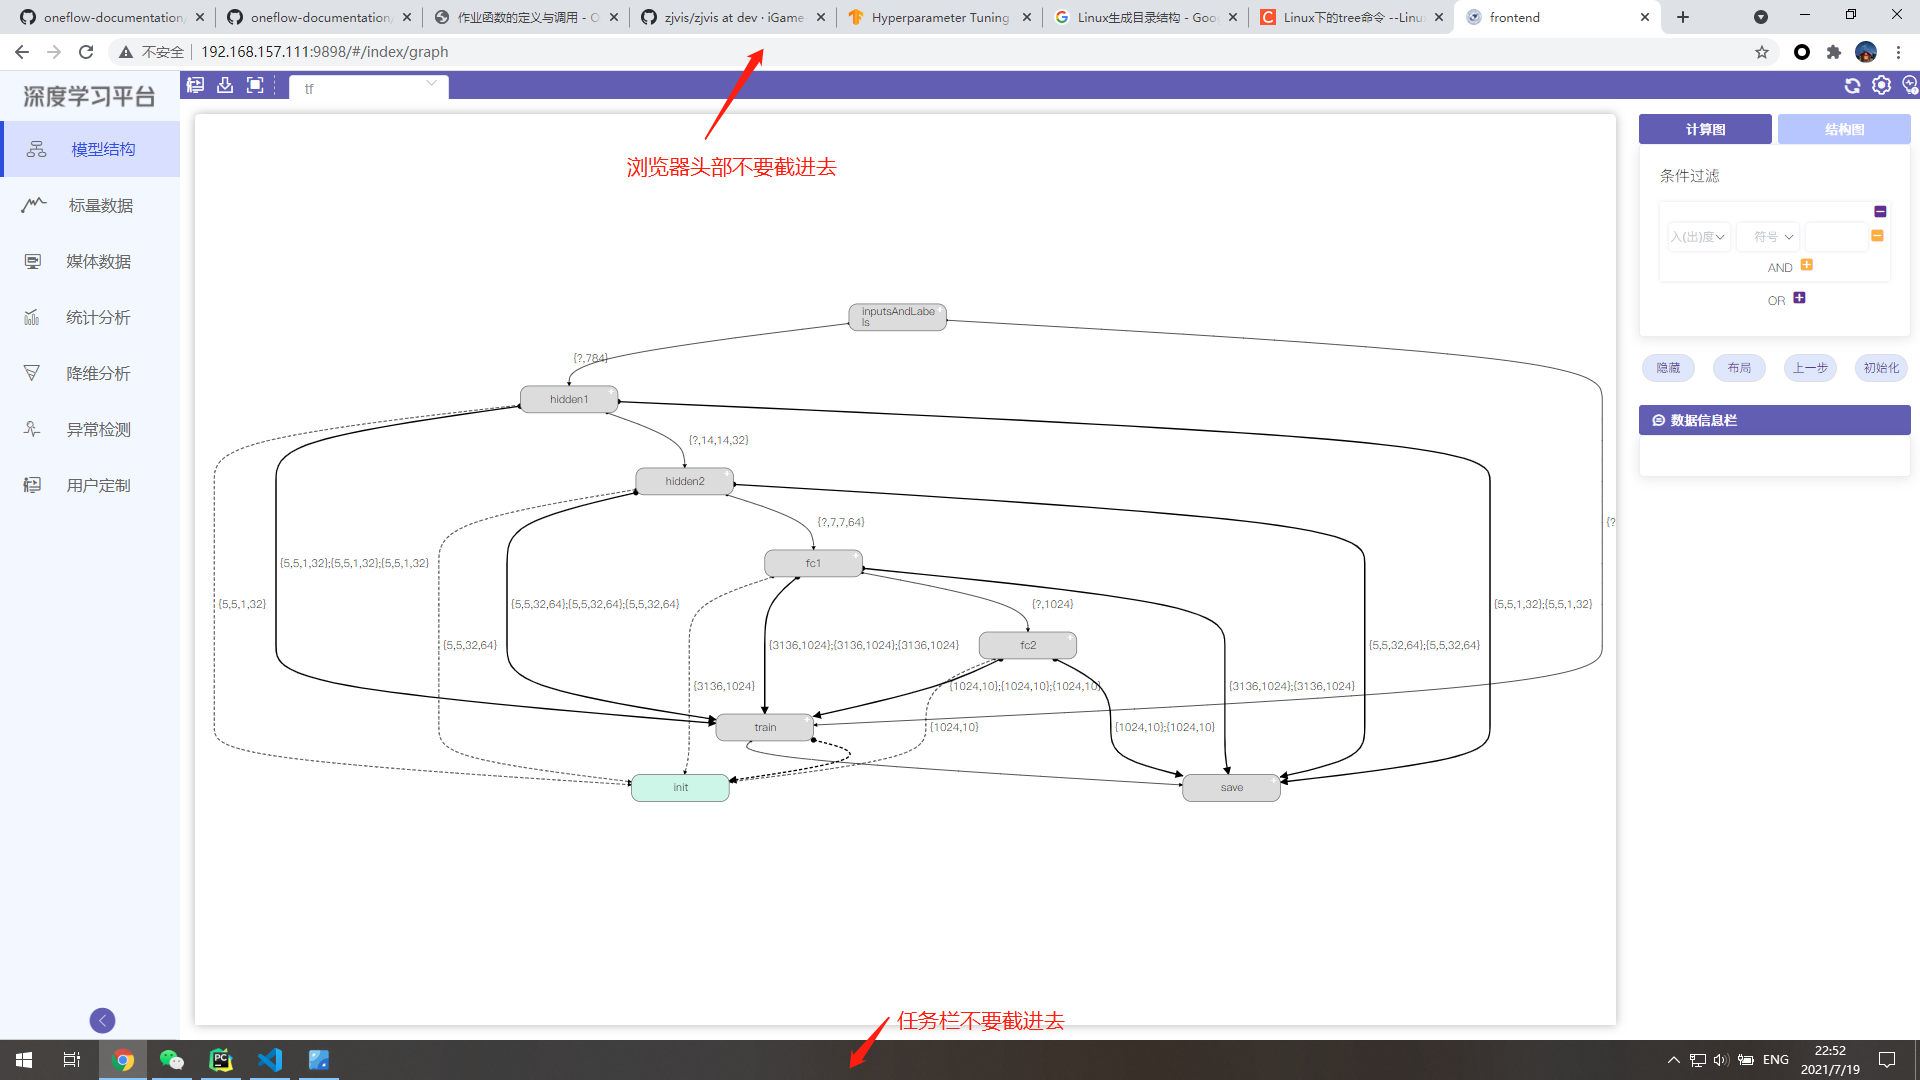Switch to 结构图 view

(x=1843, y=129)
